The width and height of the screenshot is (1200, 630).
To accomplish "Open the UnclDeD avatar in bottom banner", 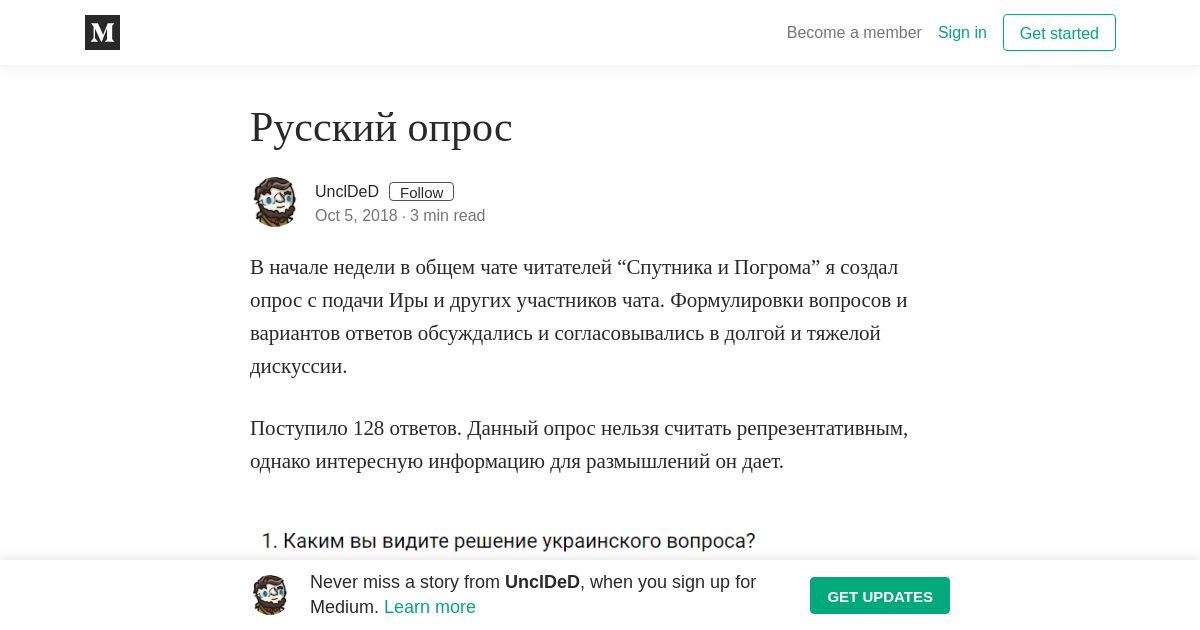I will point(270,595).
